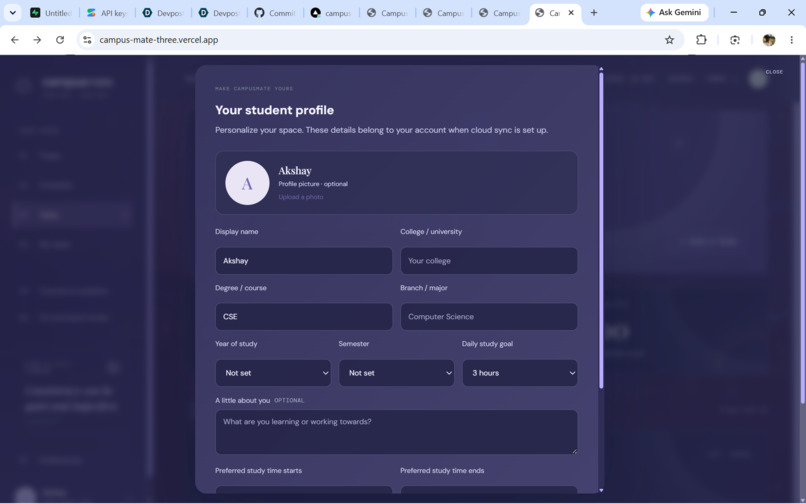Reload the page with refresh icon

[60, 40]
